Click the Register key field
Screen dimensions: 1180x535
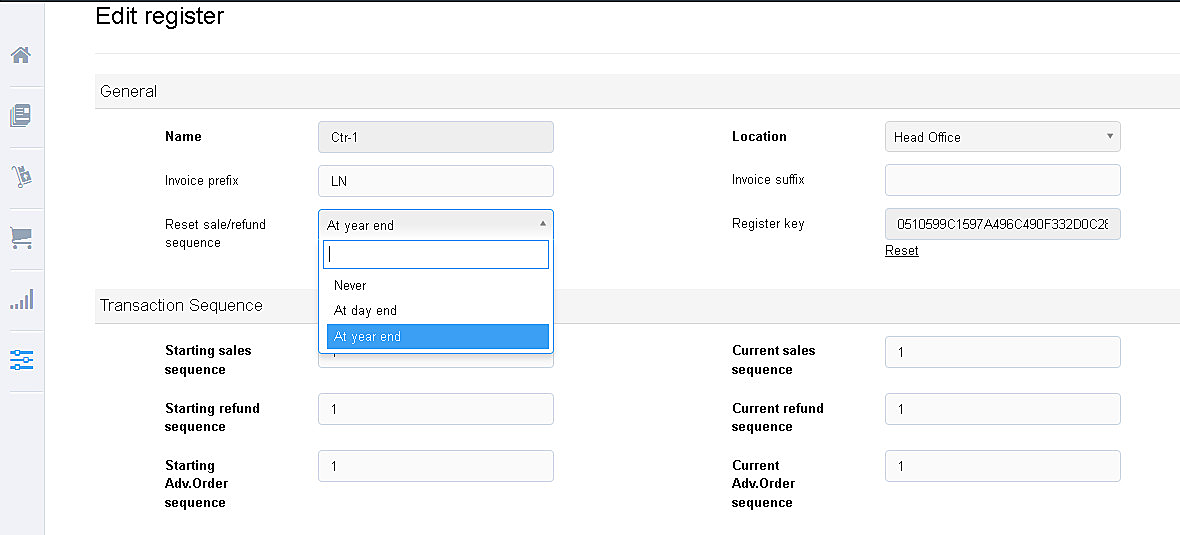click(1002, 225)
